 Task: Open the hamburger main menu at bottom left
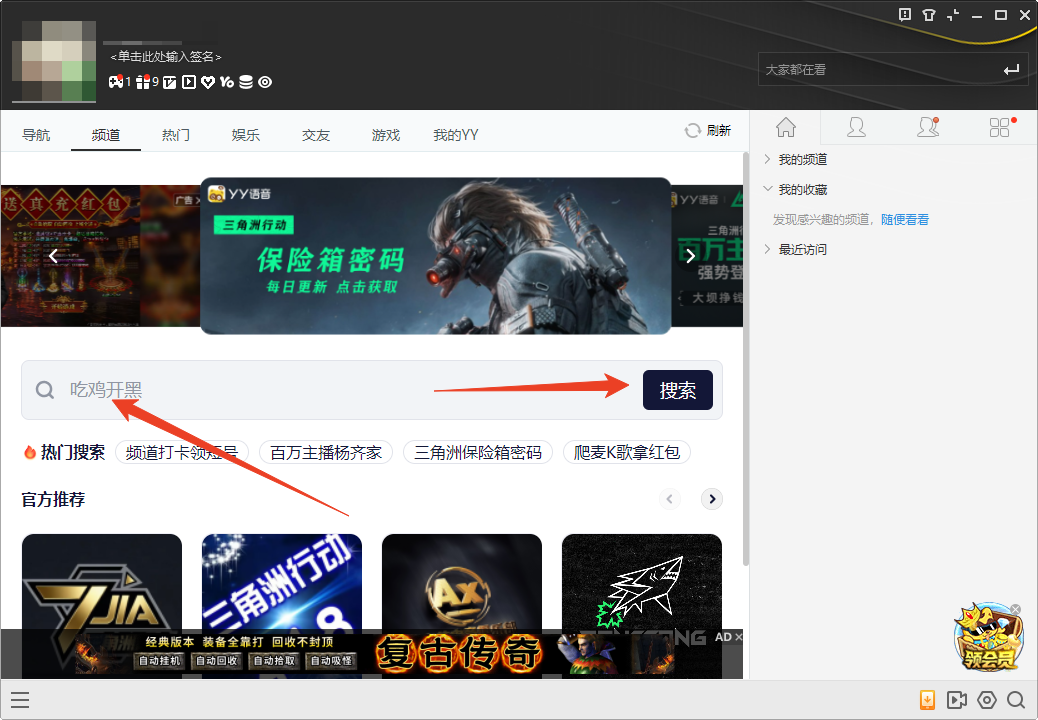20,699
